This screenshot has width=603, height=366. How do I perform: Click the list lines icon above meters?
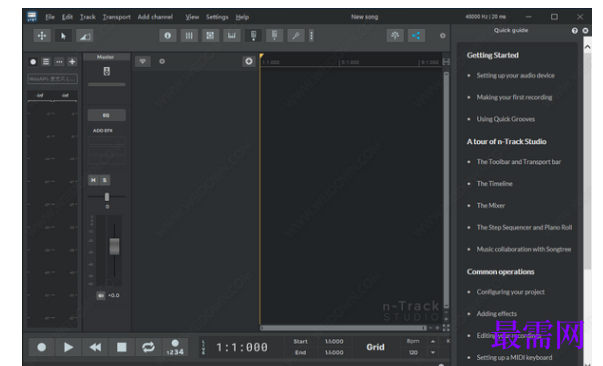46,62
